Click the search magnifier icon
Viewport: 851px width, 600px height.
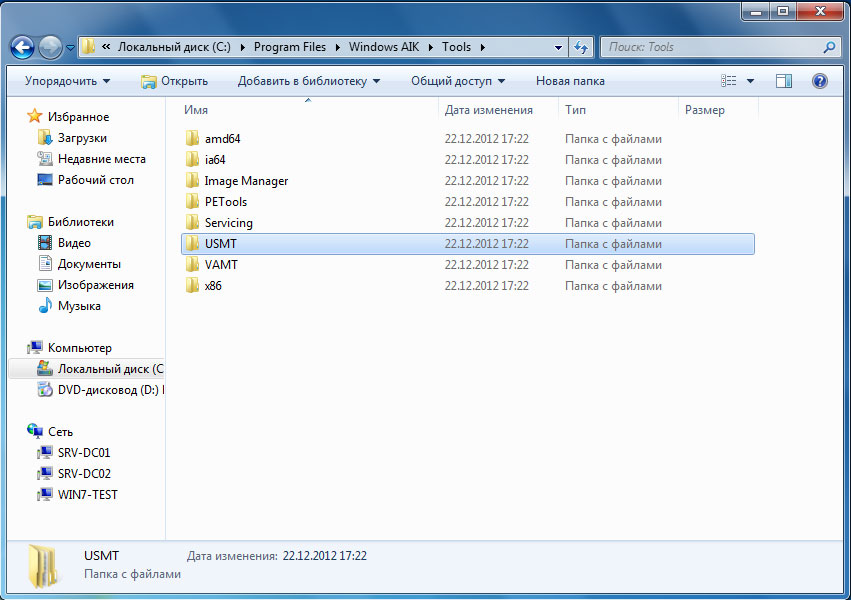[829, 48]
